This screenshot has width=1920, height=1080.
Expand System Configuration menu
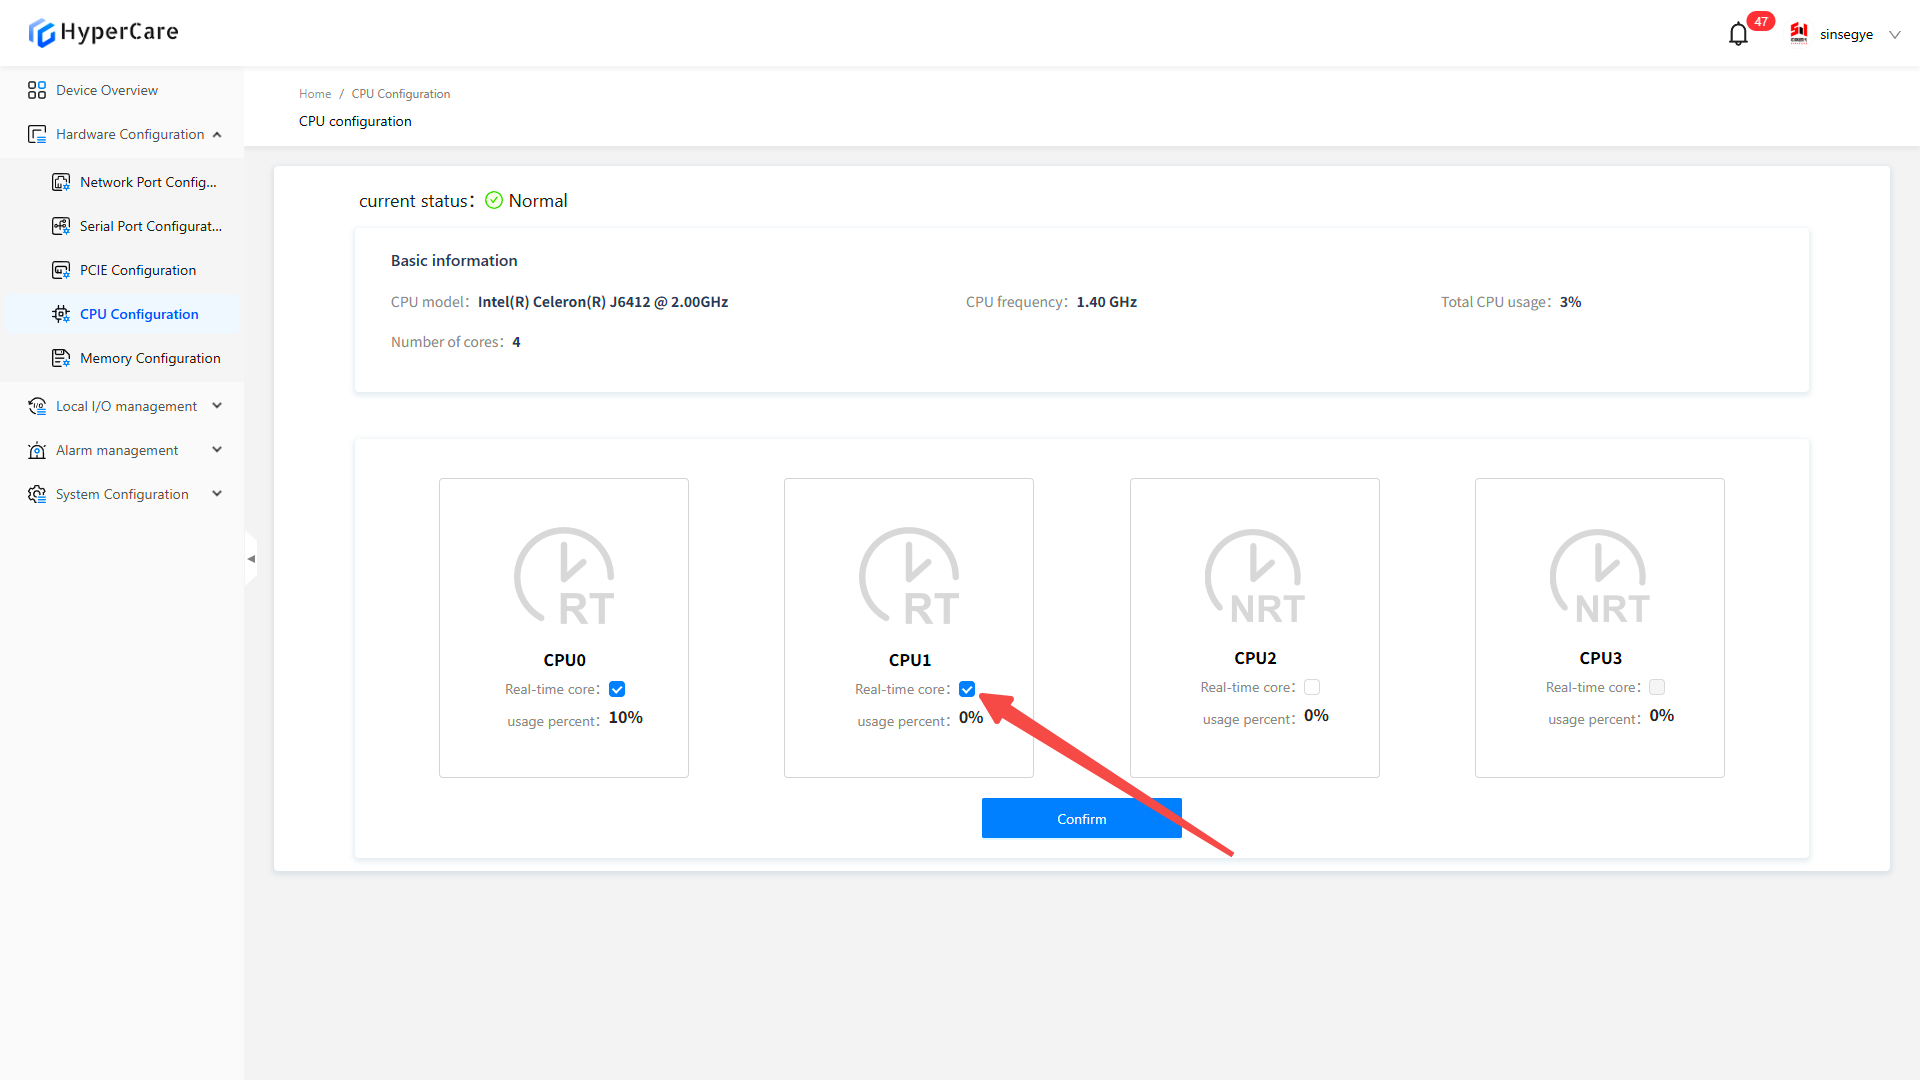[x=122, y=494]
